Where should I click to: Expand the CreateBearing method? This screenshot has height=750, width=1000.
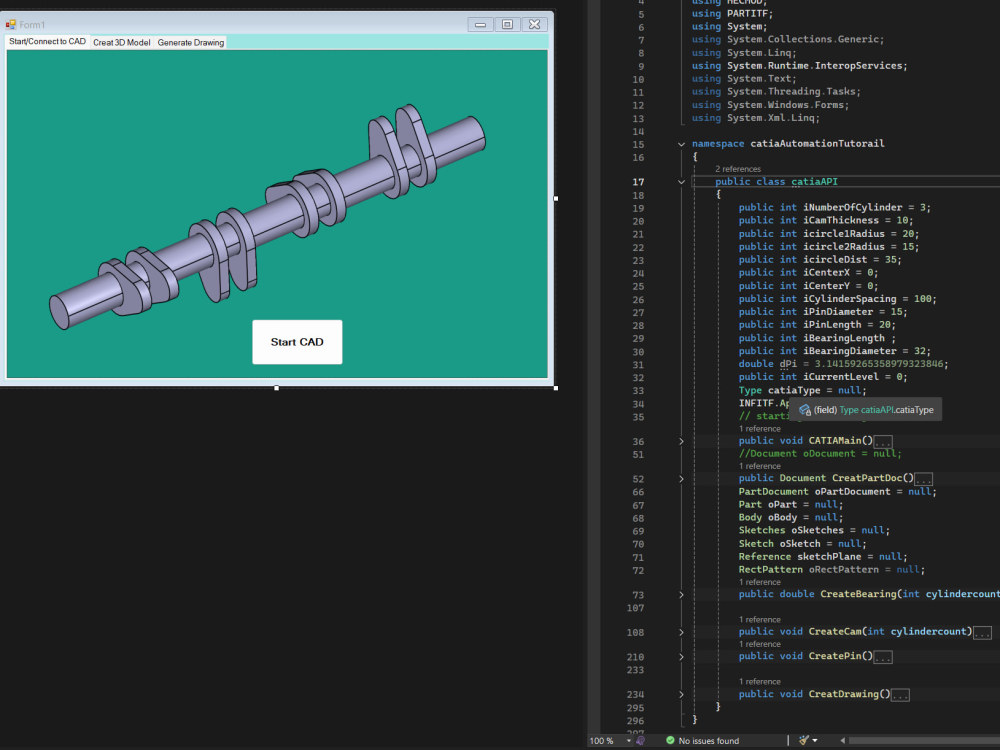[681, 594]
